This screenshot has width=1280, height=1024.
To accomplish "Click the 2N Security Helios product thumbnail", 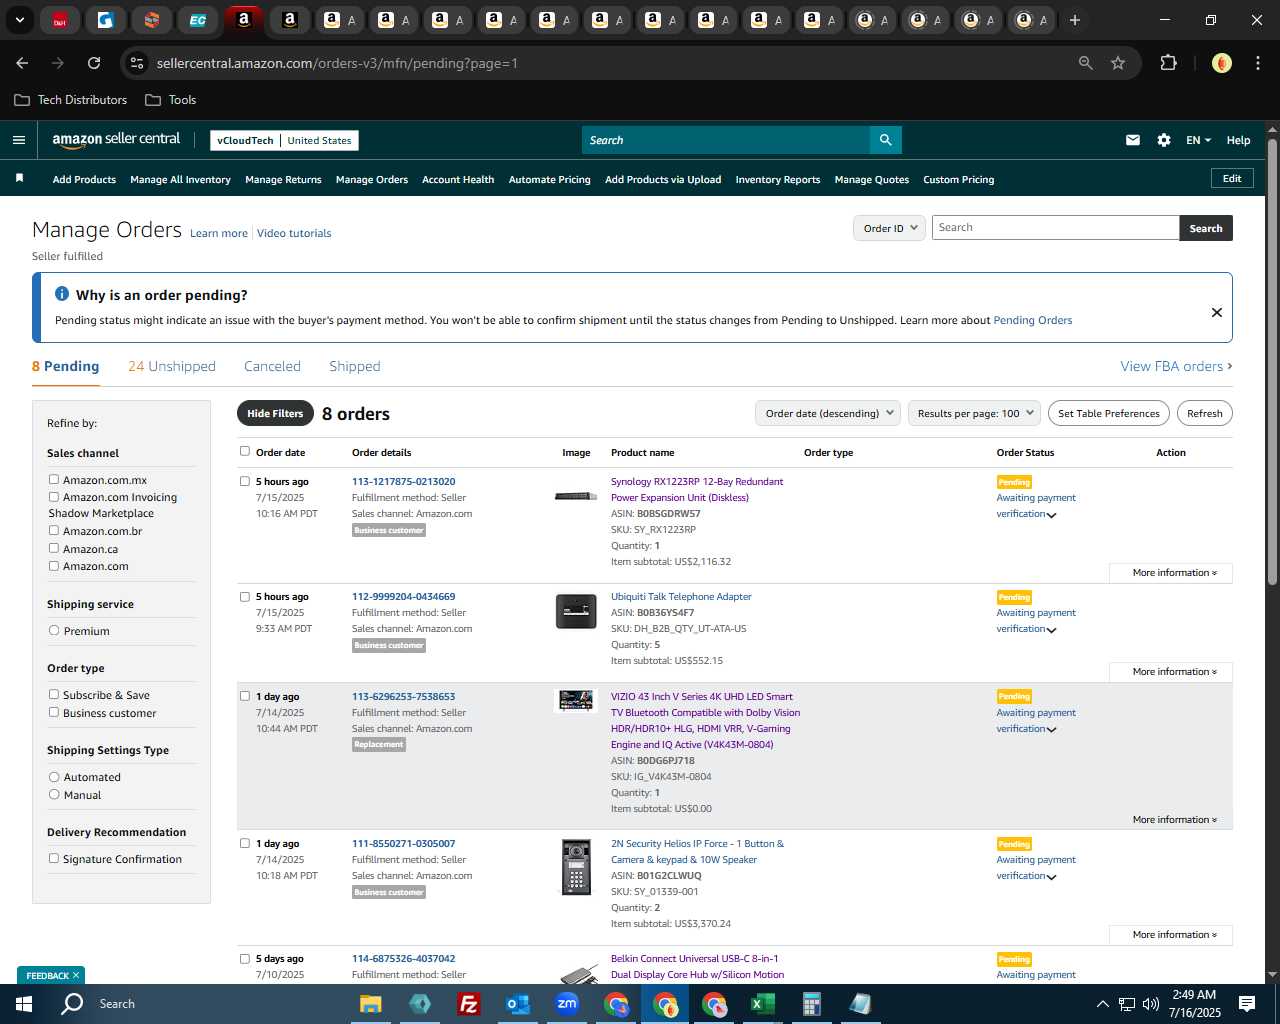I will pos(576,867).
